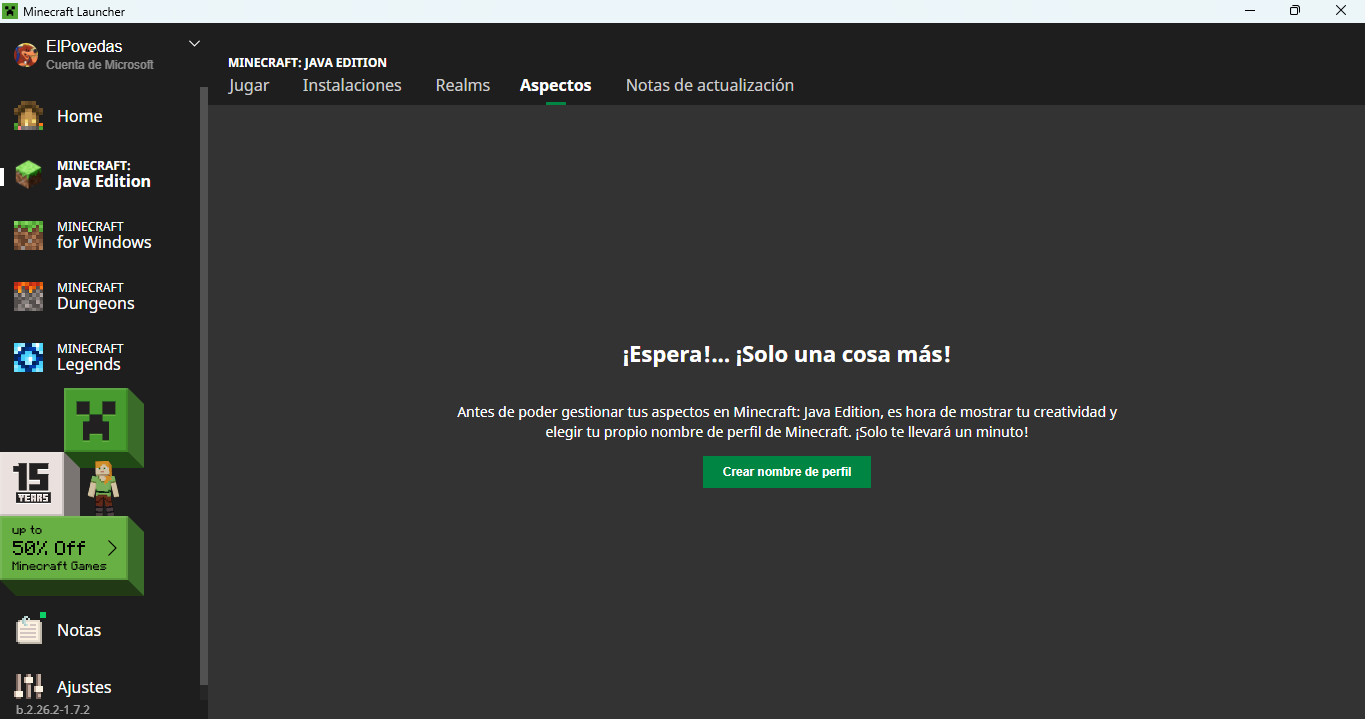Click the Notas clipboard icon
Image resolution: width=1365 pixels, height=719 pixels.
[x=29, y=630]
